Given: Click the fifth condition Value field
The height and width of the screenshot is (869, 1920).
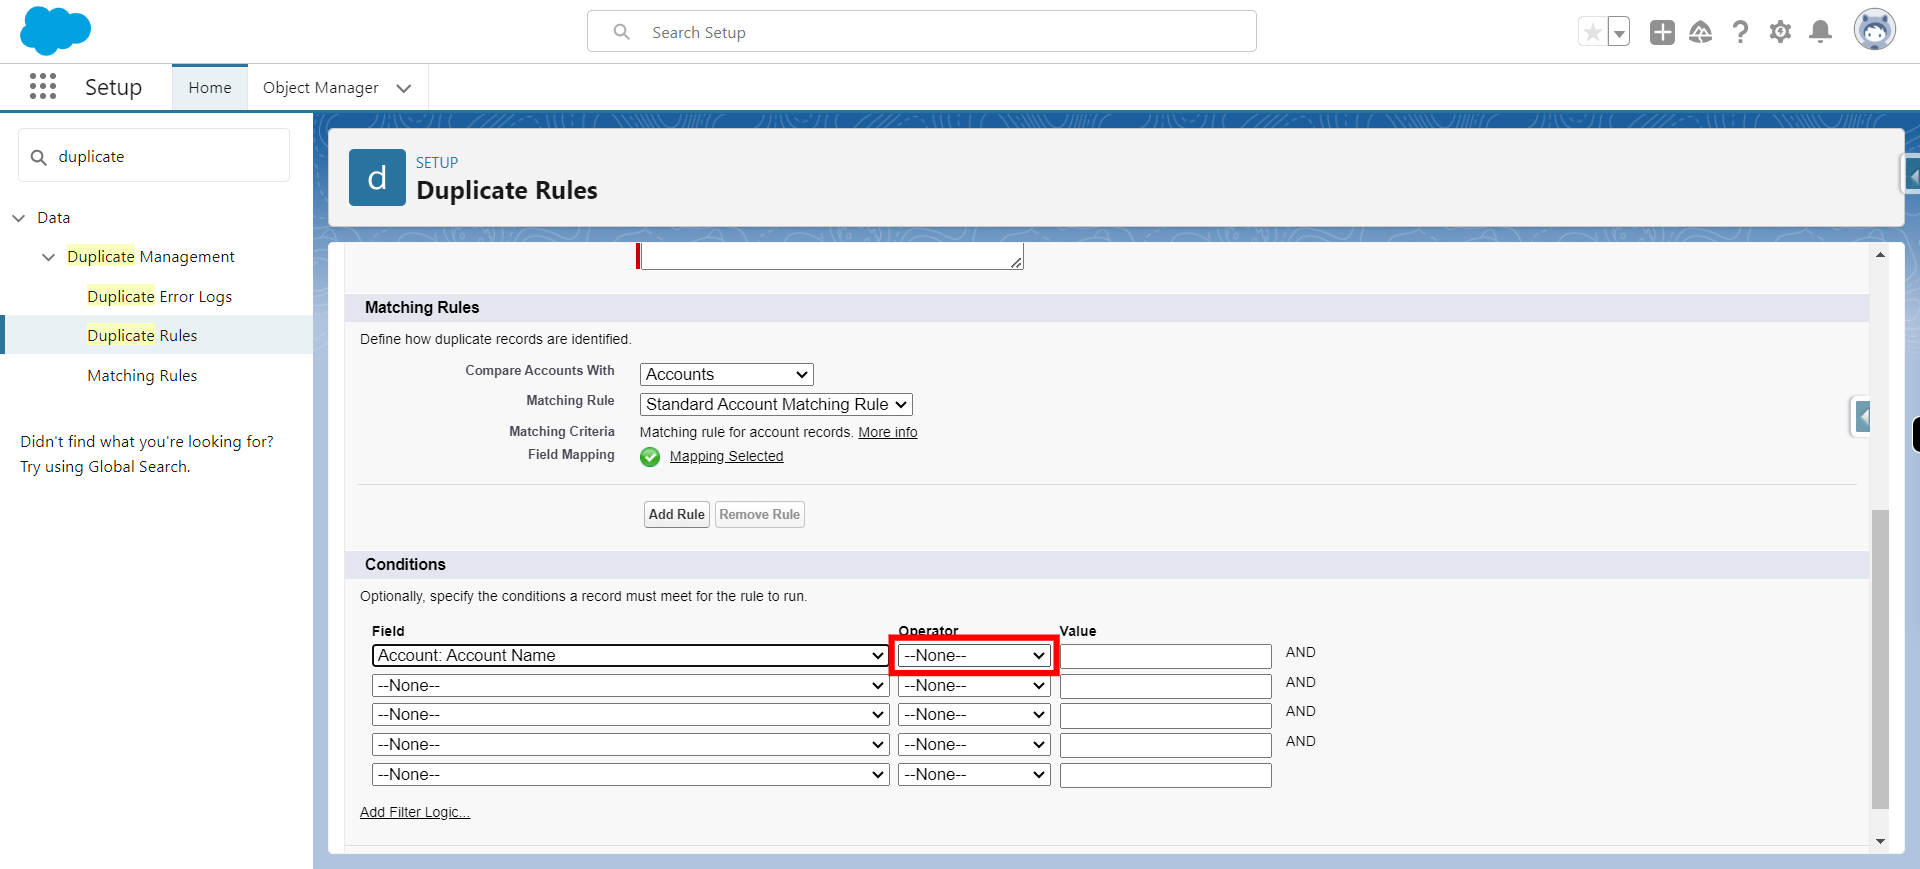Looking at the screenshot, I should pos(1166,775).
